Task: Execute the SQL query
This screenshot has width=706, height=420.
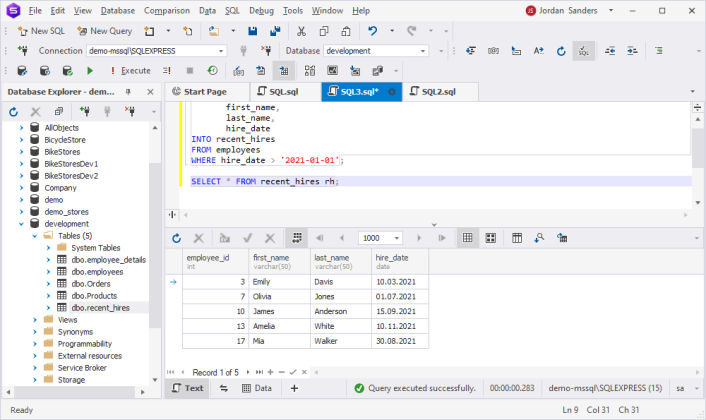Action: click(x=131, y=71)
